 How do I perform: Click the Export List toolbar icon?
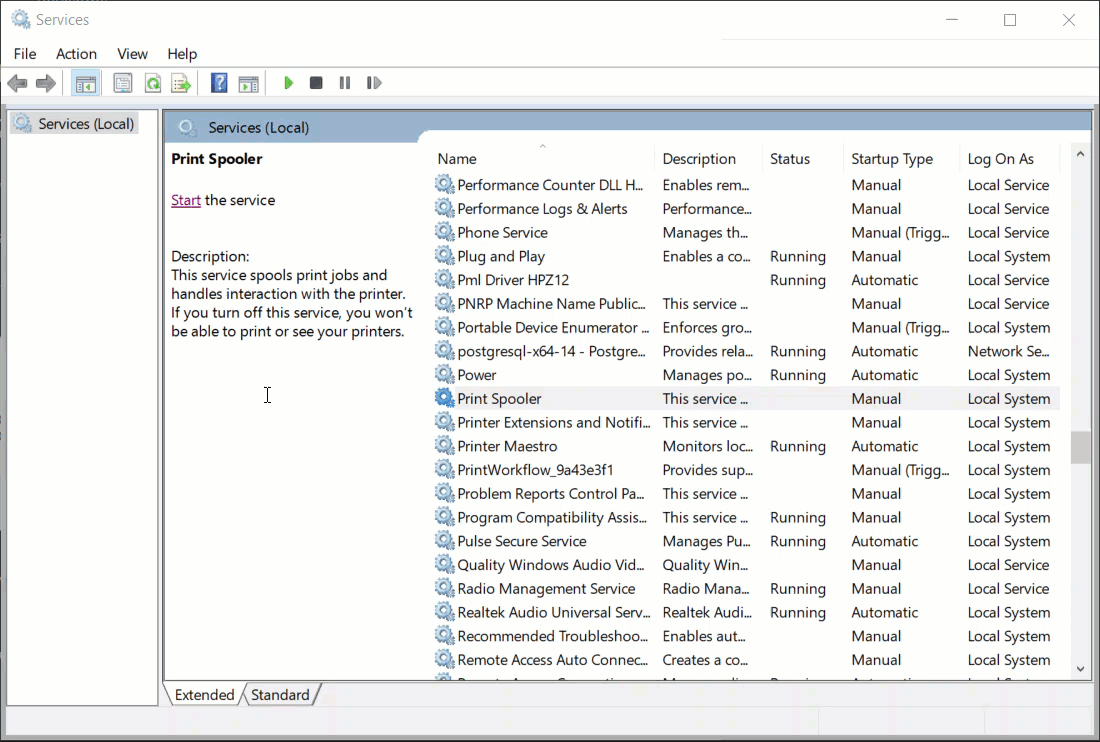[181, 83]
